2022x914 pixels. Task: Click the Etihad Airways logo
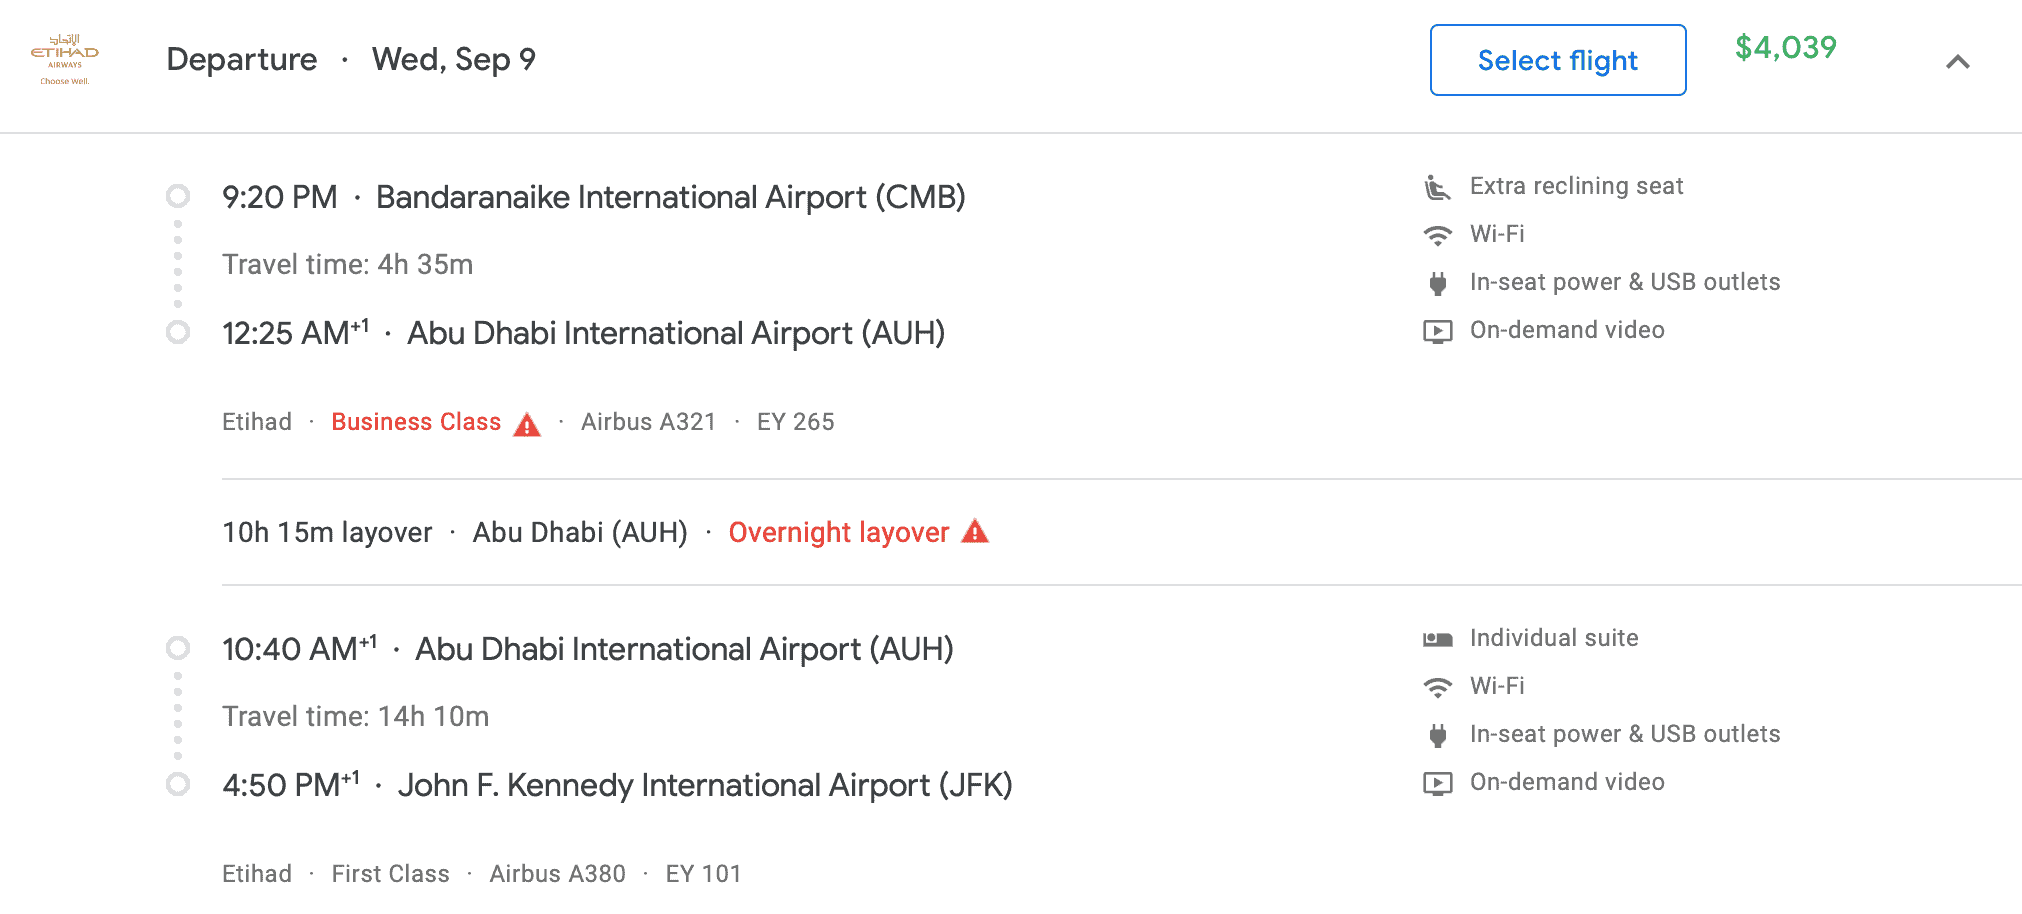pos(65,60)
